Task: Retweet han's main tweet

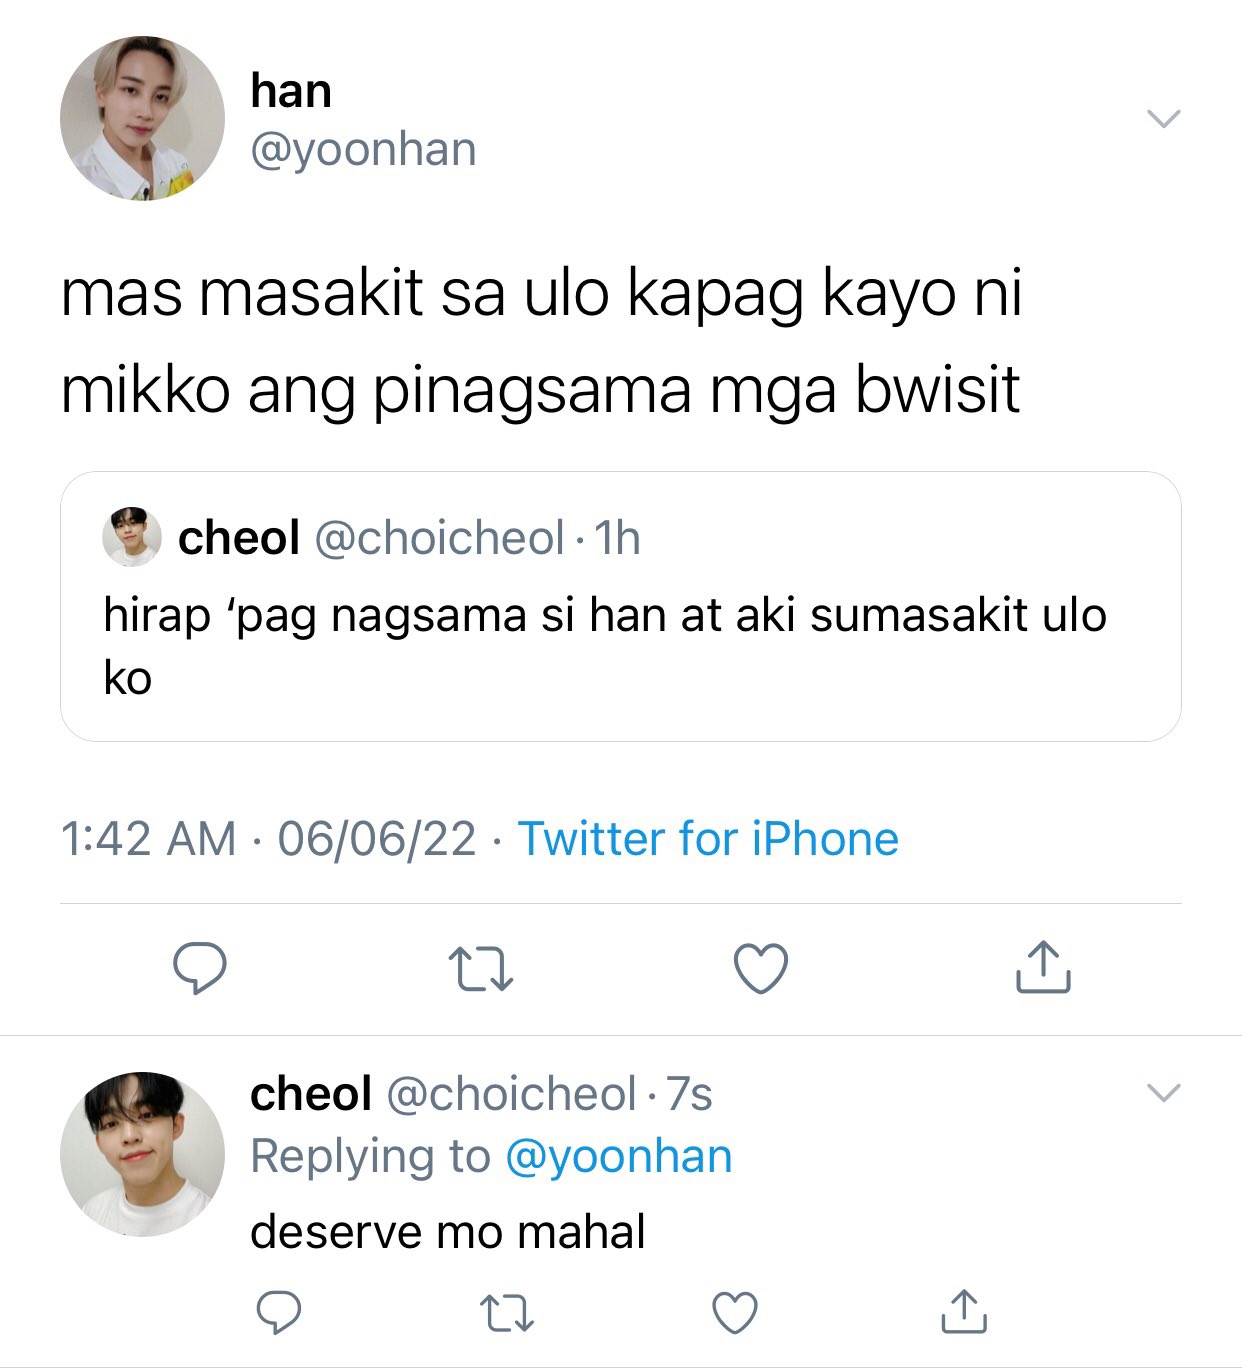Action: (481, 968)
